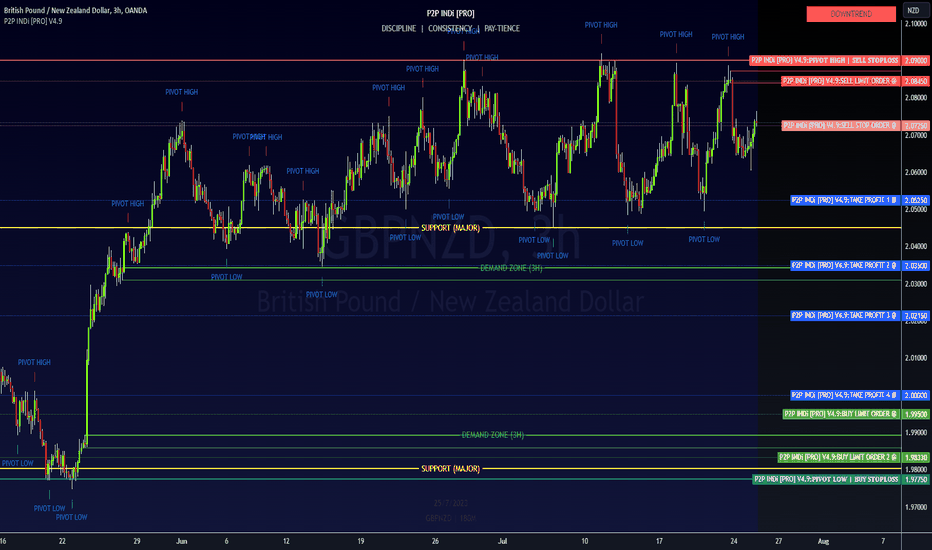Click the green 1.99500 price tag
The image size is (932, 550).
(916, 414)
